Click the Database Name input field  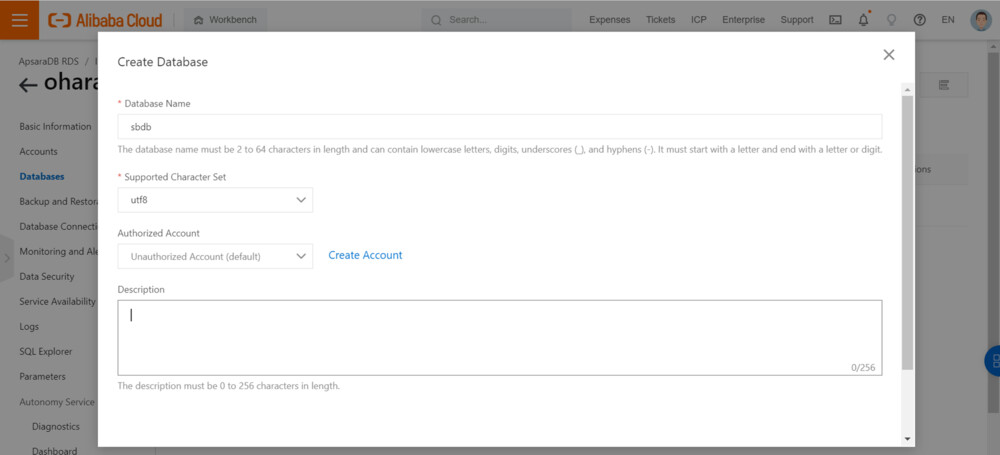499,127
